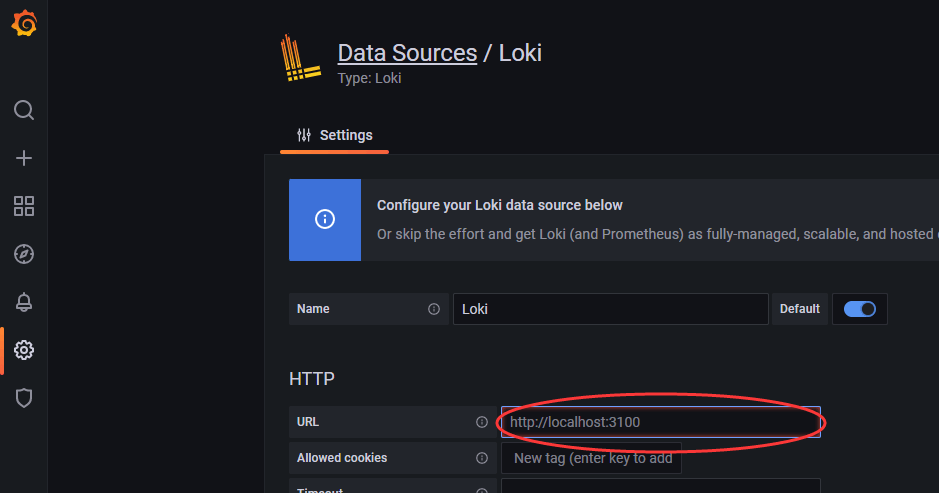Click the Timeout input field
939x493 pixels.
click(x=660, y=487)
